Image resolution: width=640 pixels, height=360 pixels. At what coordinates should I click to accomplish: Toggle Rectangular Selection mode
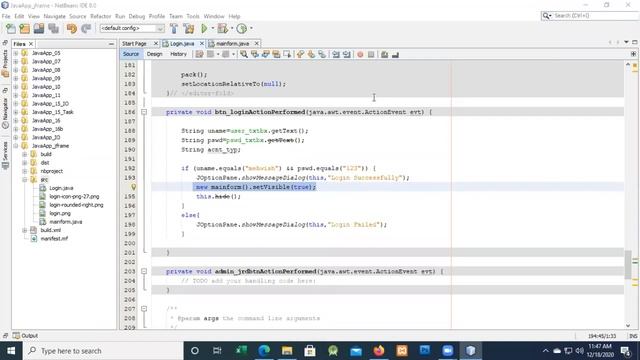[287, 54]
